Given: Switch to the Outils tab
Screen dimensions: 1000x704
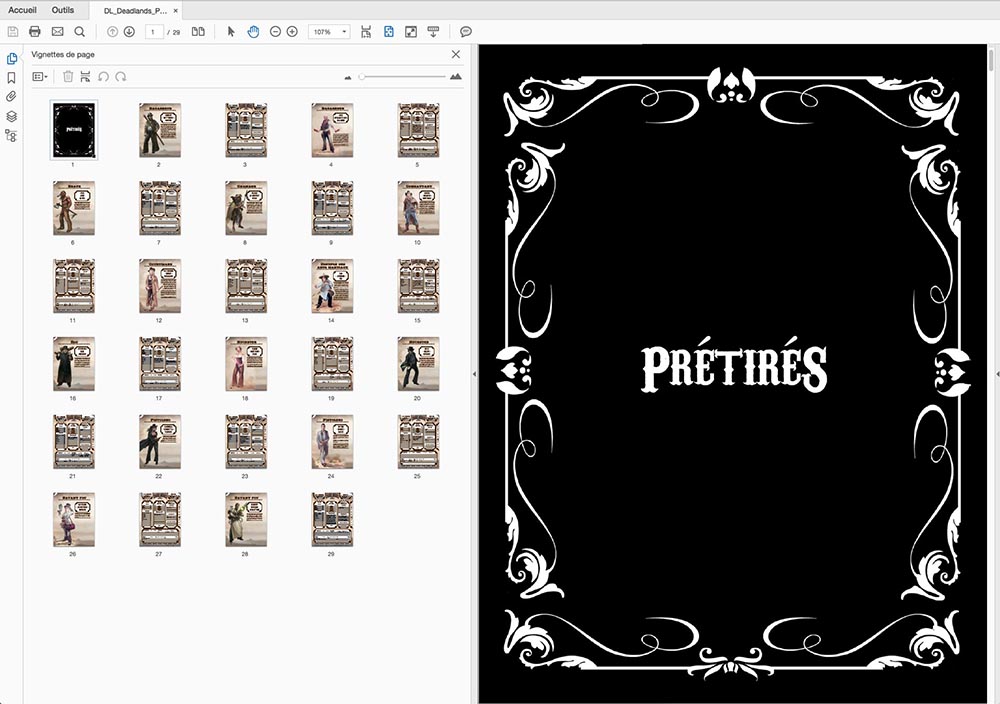Looking at the screenshot, I should pos(63,9).
